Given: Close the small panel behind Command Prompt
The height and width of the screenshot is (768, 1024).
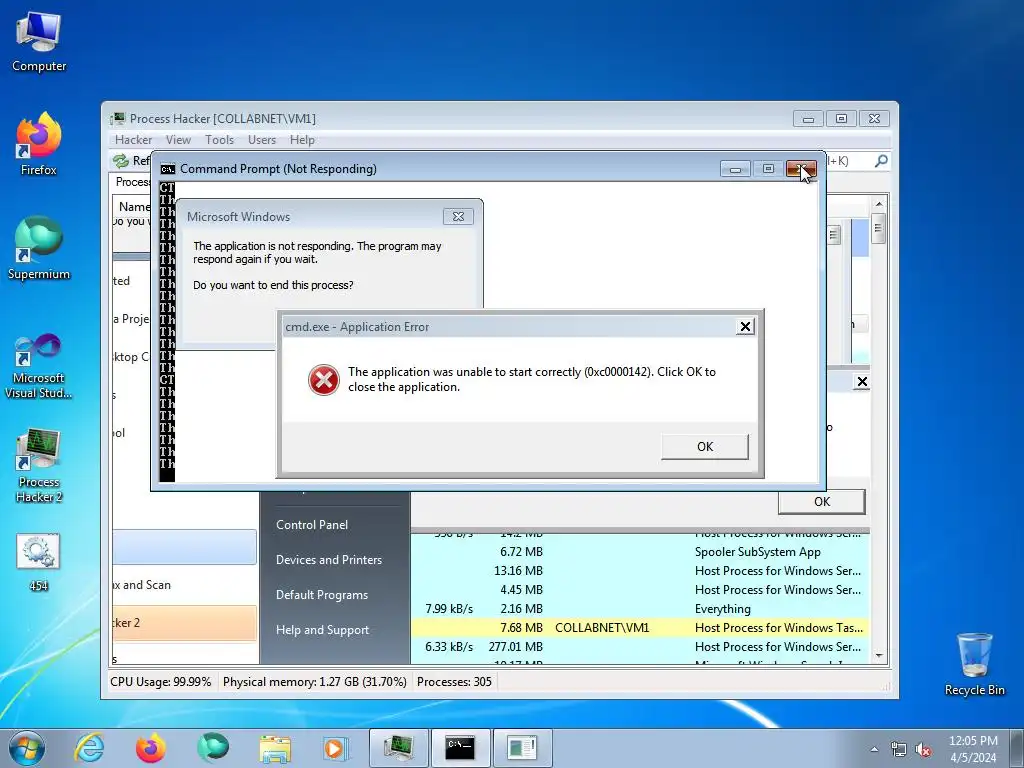Looking at the screenshot, I should point(862,381).
